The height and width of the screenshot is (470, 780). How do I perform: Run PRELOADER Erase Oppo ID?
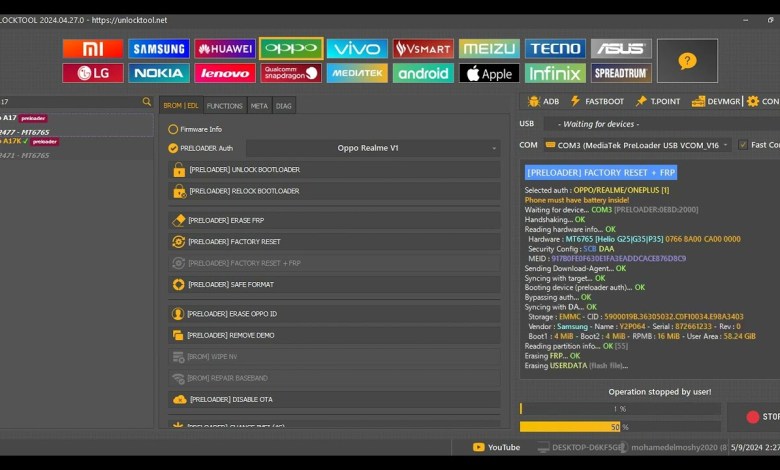pos(334,314)
